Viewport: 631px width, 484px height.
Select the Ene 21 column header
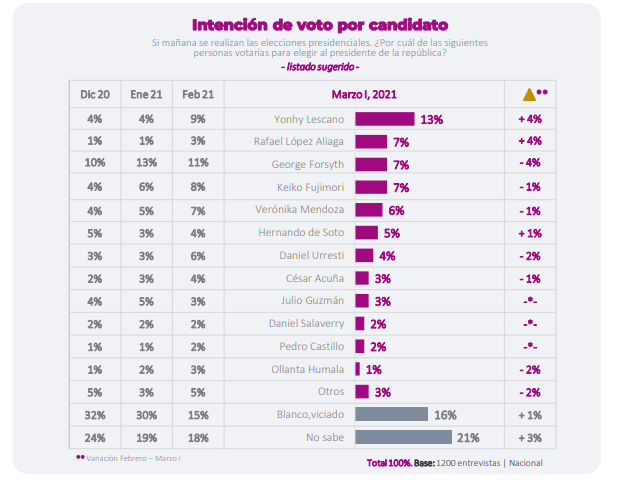[146, 95]
